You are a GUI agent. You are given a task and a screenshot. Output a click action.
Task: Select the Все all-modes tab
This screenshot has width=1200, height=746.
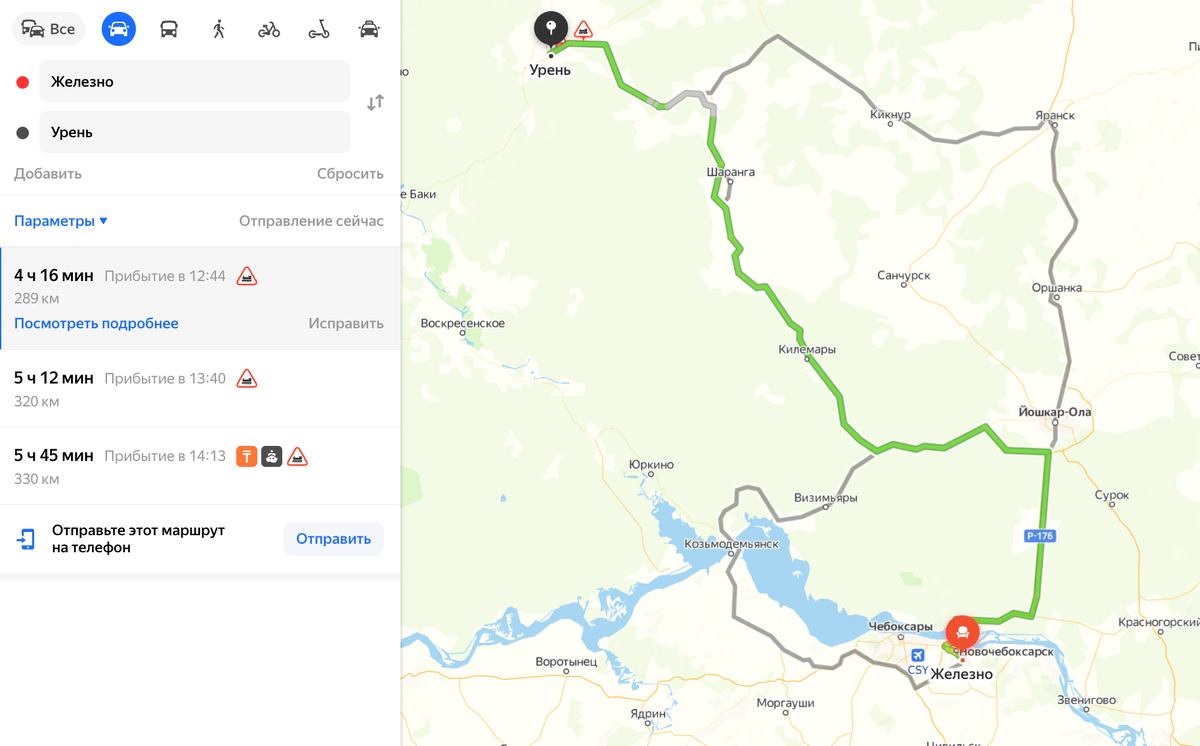(48, 29)
